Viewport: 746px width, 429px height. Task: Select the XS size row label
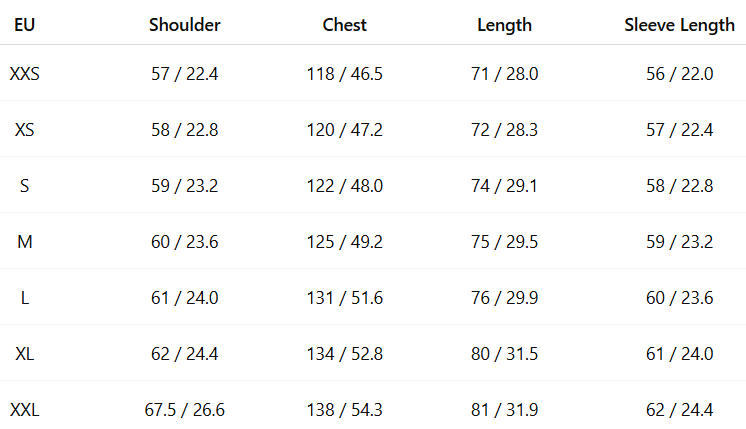(24, 129)
